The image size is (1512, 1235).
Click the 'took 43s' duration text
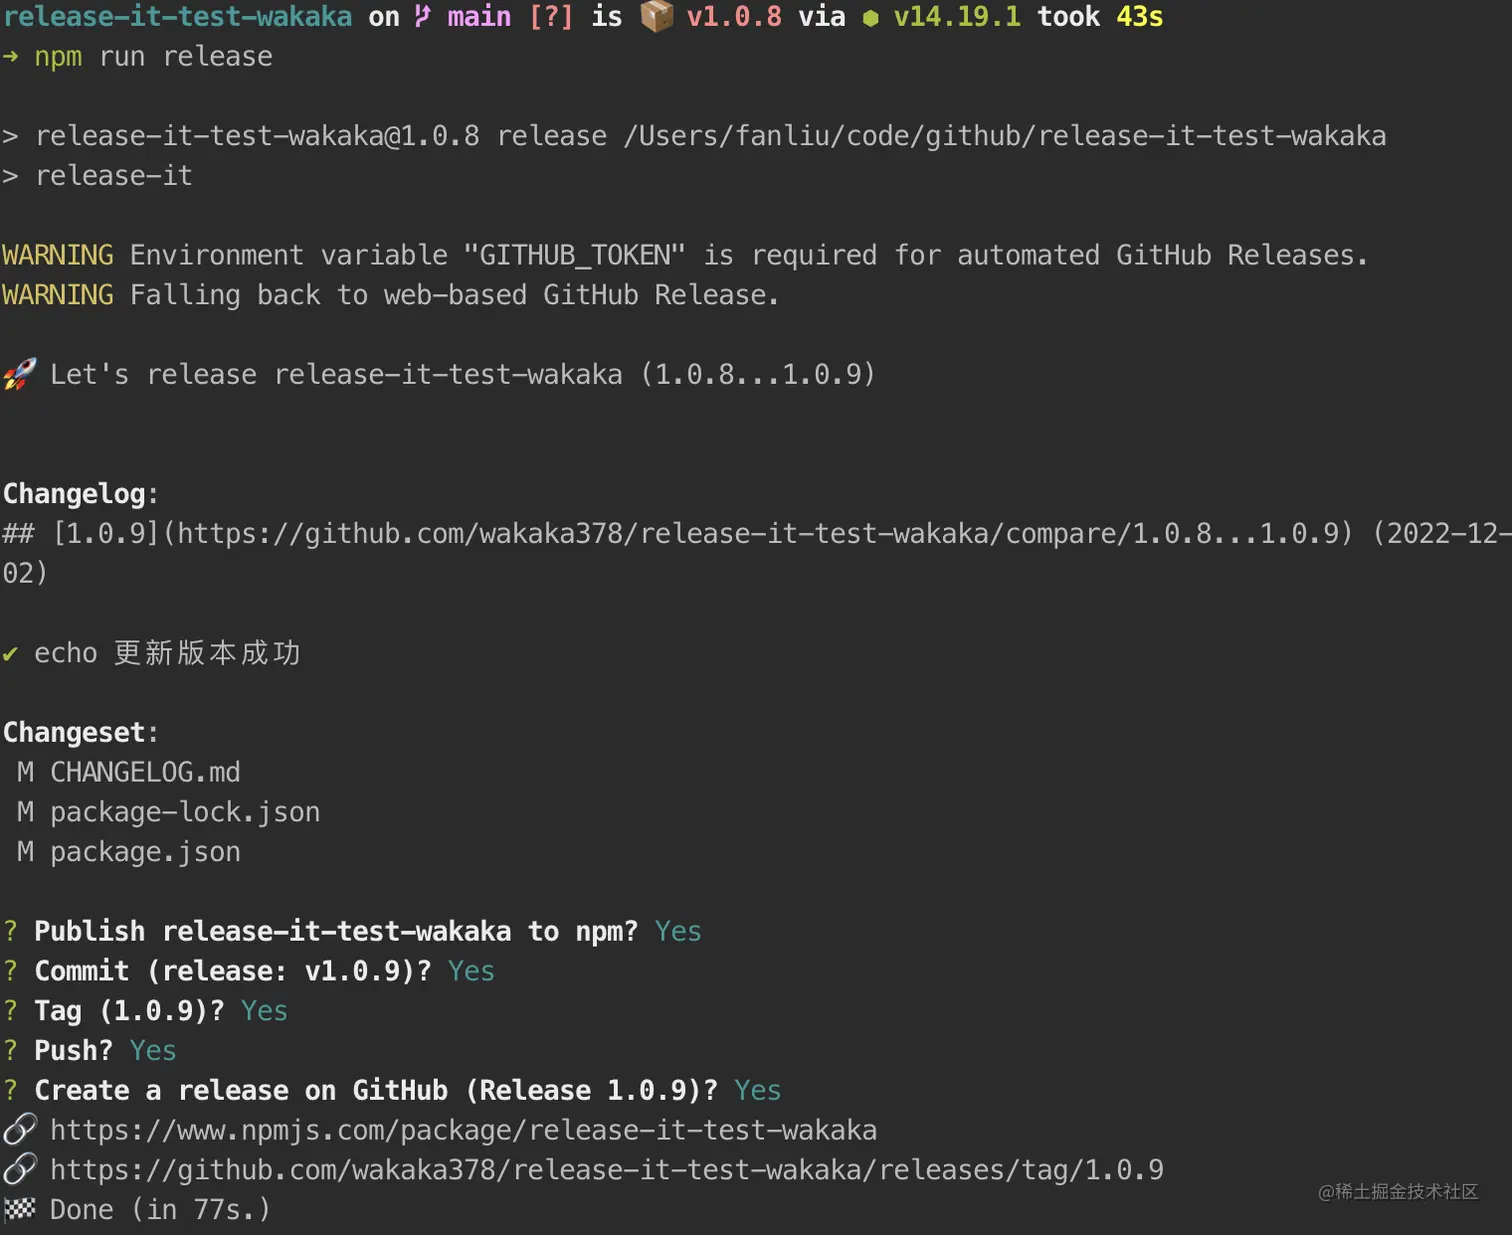pyautogui.click(x=1100, y=16)
